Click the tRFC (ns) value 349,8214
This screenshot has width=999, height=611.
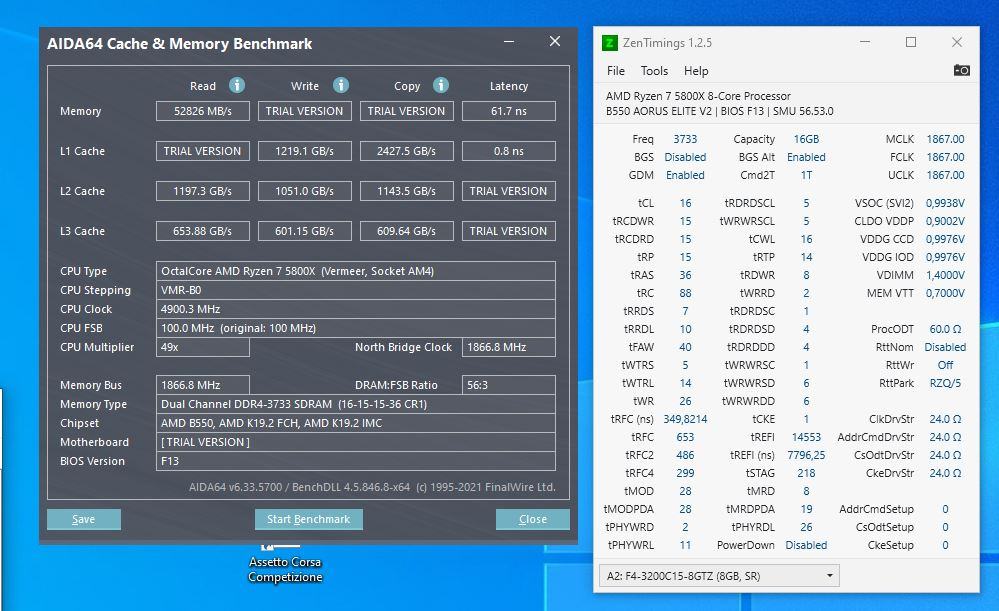click(685, 419)
